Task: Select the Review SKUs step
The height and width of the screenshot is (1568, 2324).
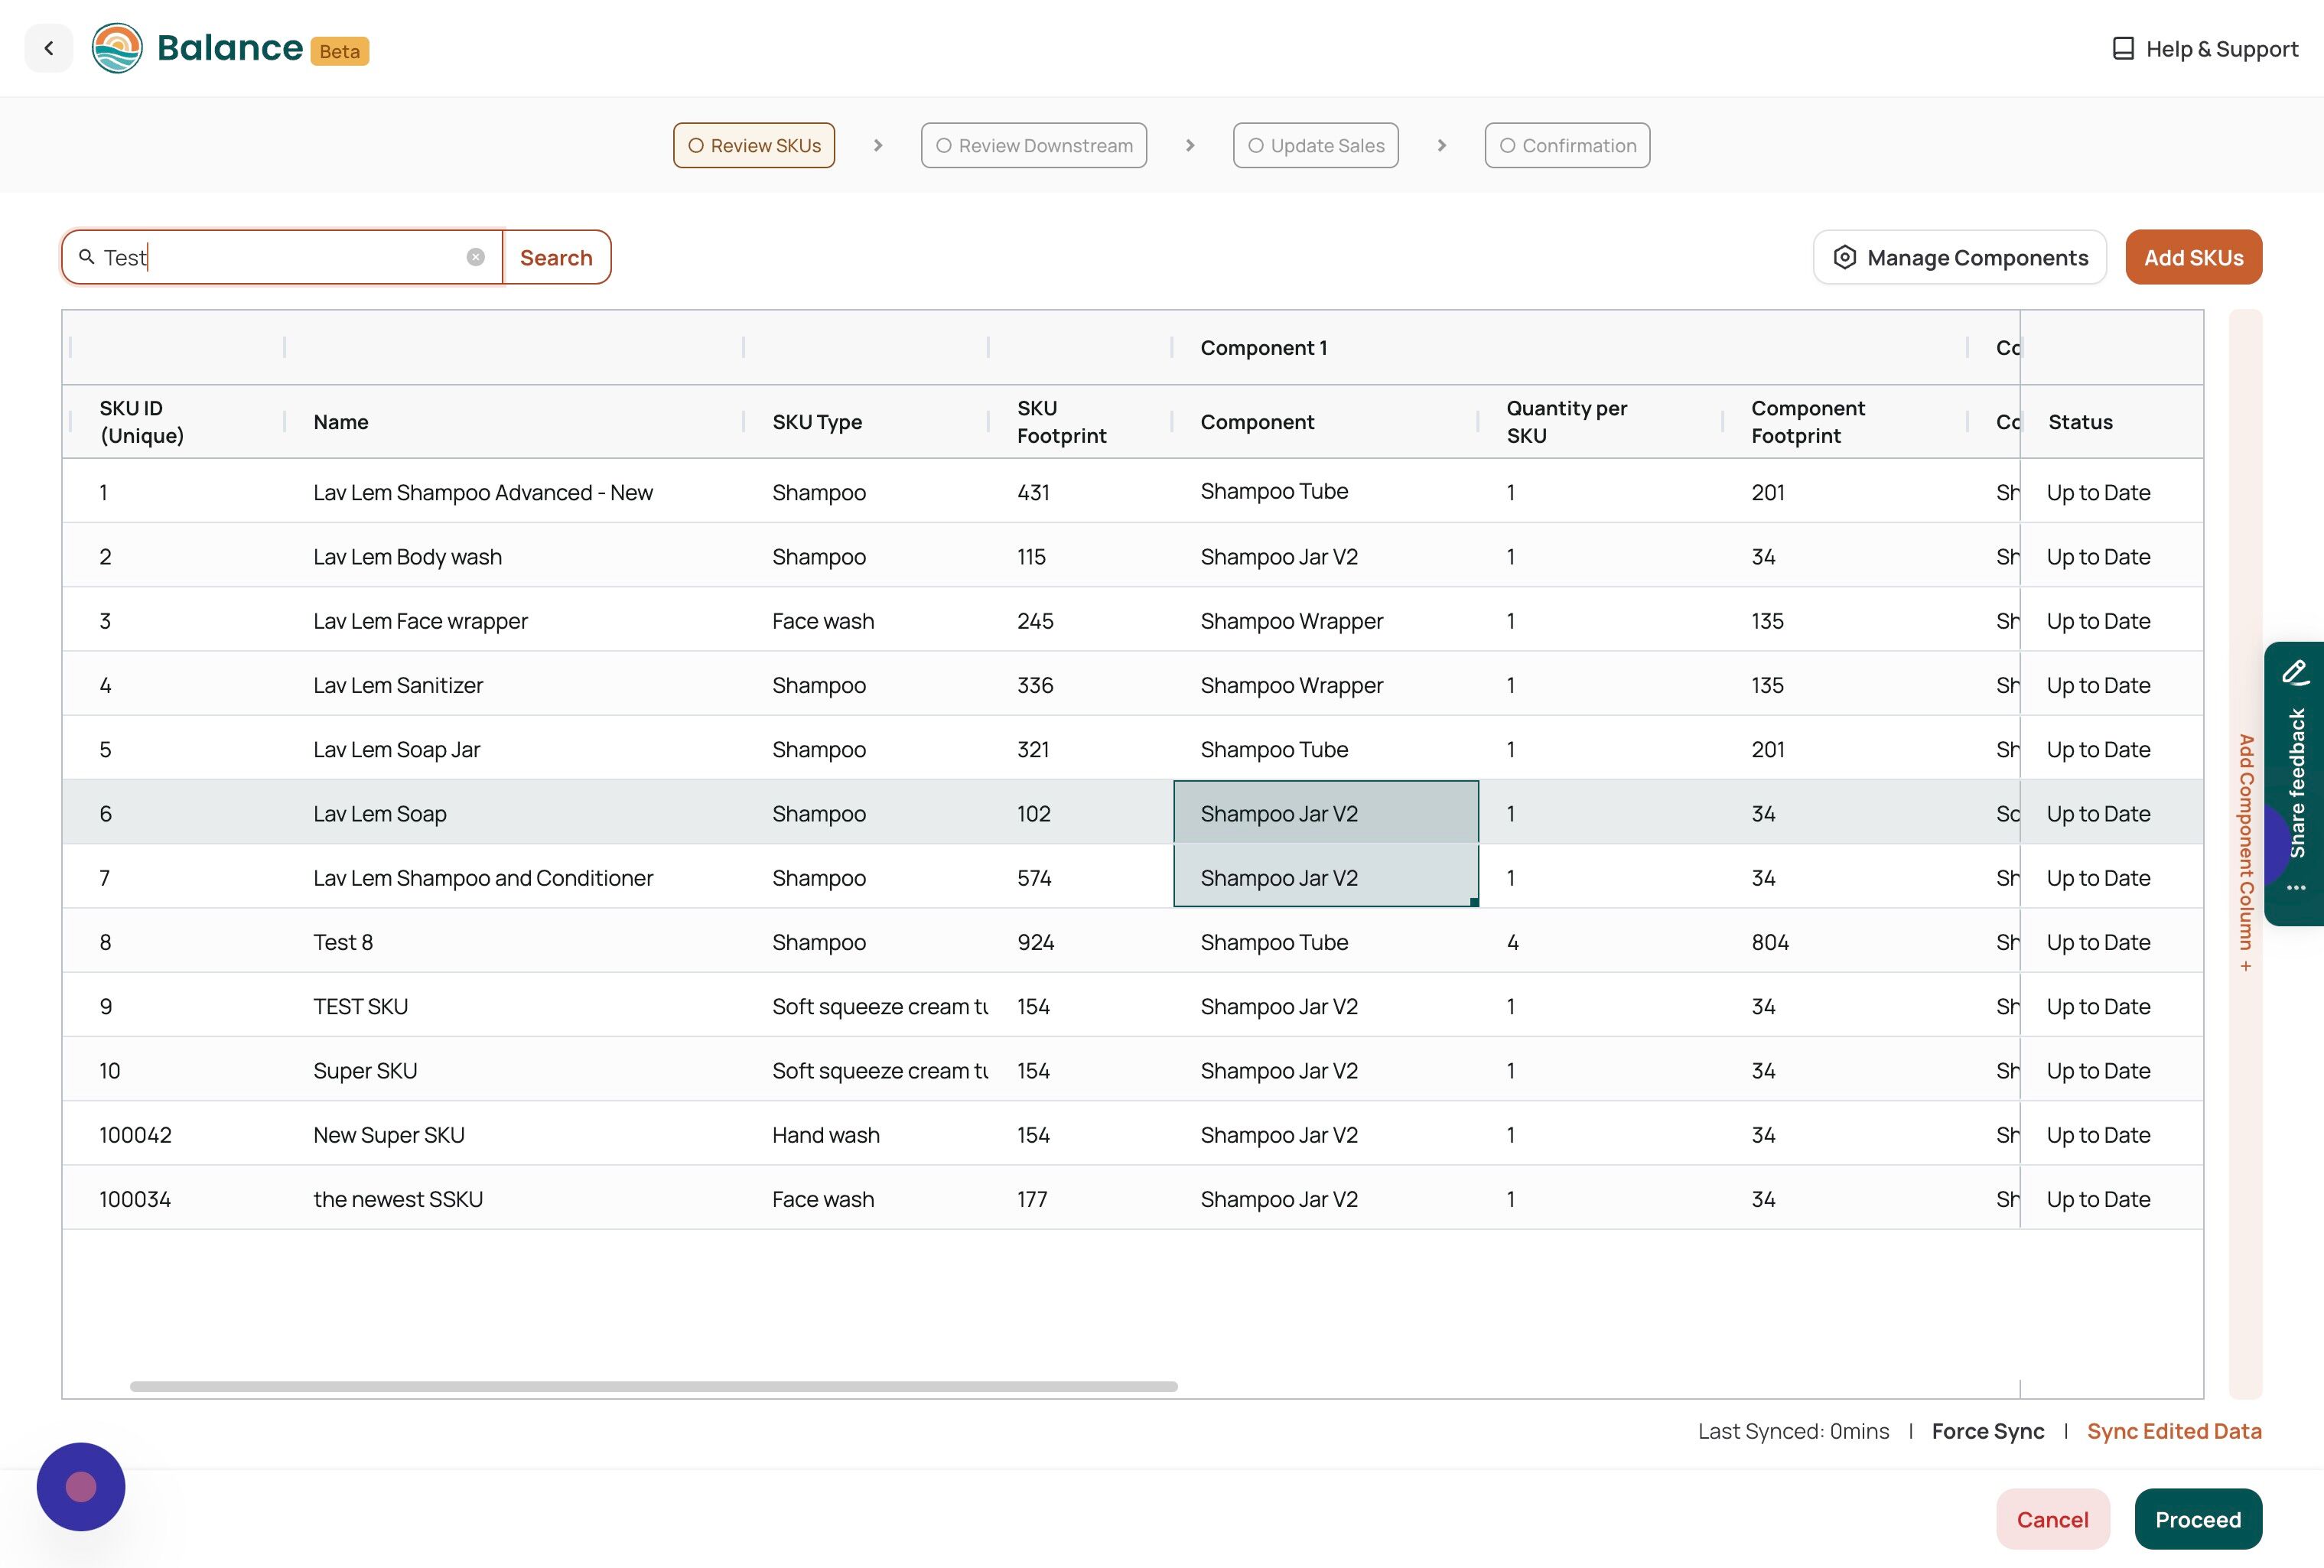Action: pos(754,145)
